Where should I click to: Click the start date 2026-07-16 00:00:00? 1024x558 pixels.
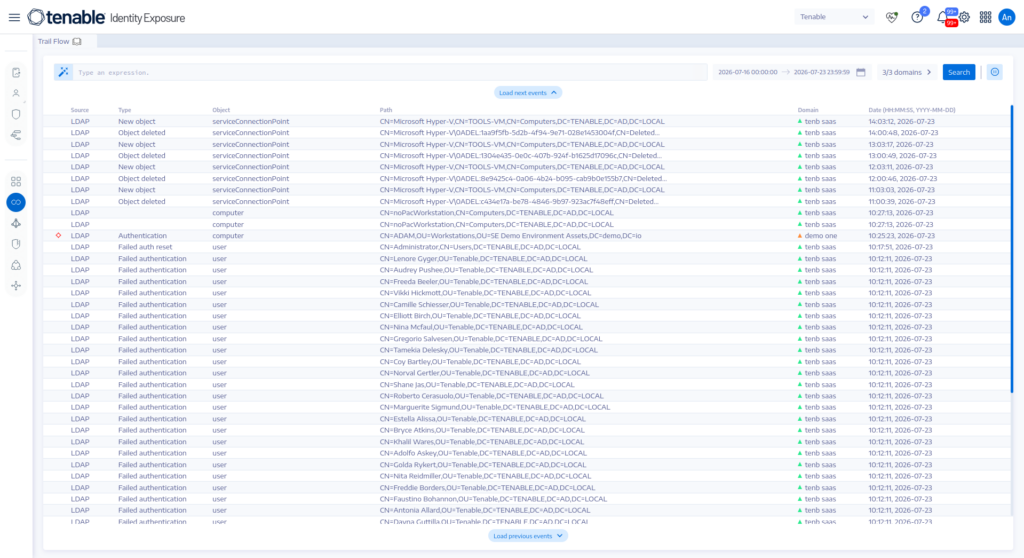(x=748, y=73)
